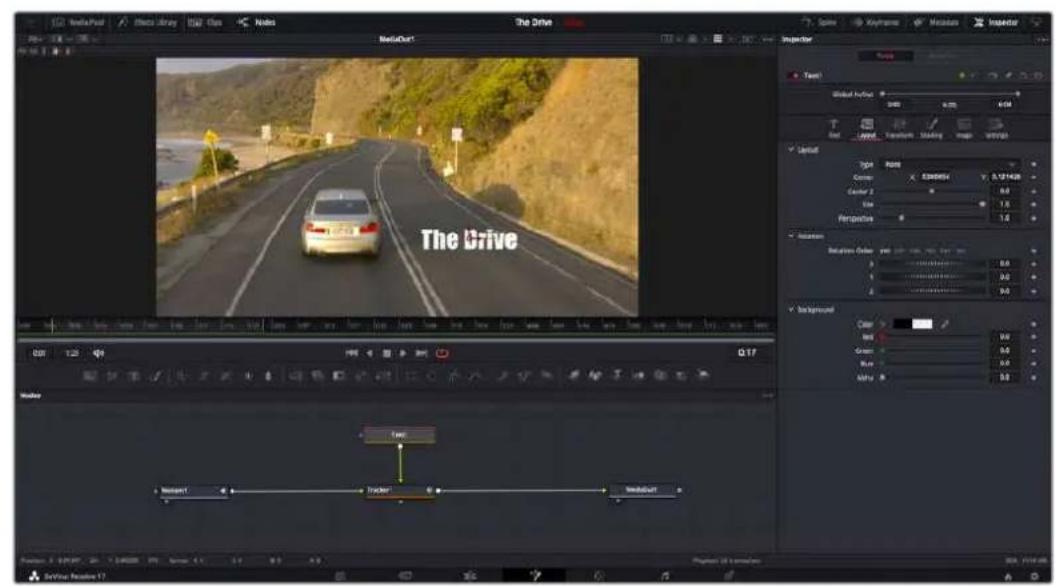The image size is (1056, 587).
Task: Pick background color with the eyedropper
Action: [x=945, y=324]
